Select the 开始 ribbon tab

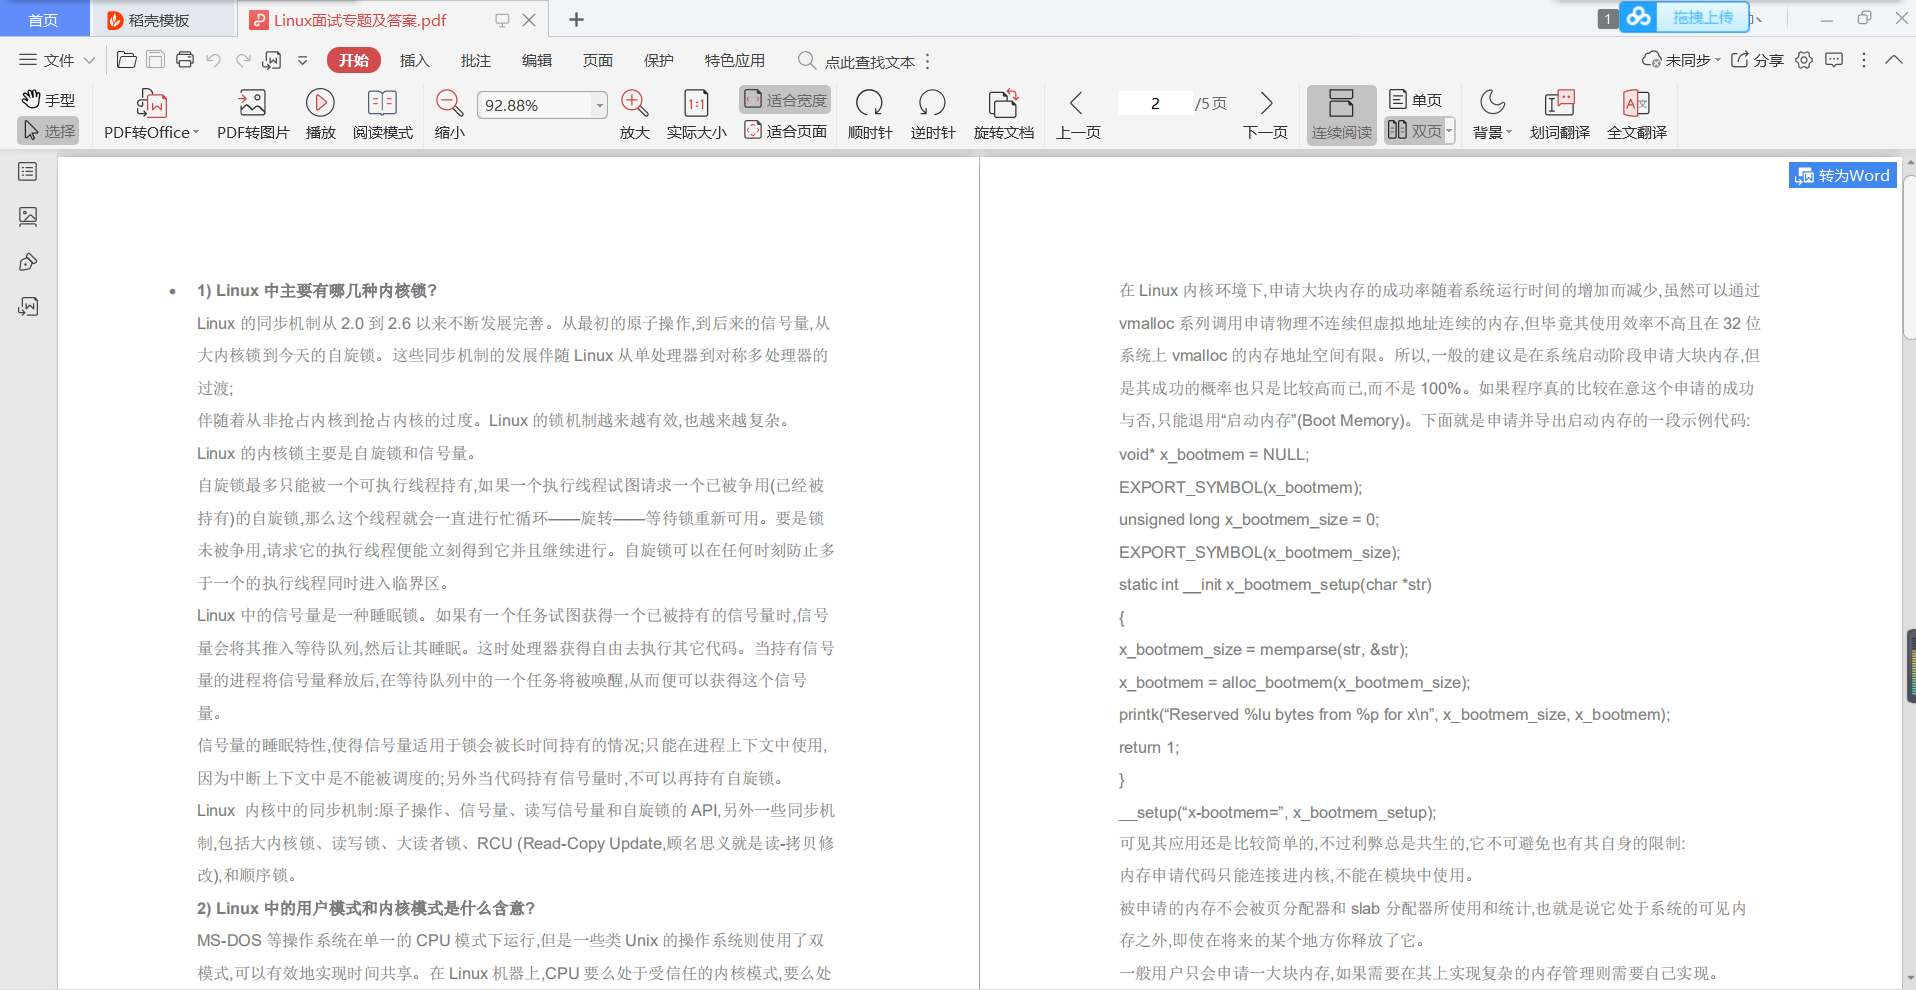354,60
